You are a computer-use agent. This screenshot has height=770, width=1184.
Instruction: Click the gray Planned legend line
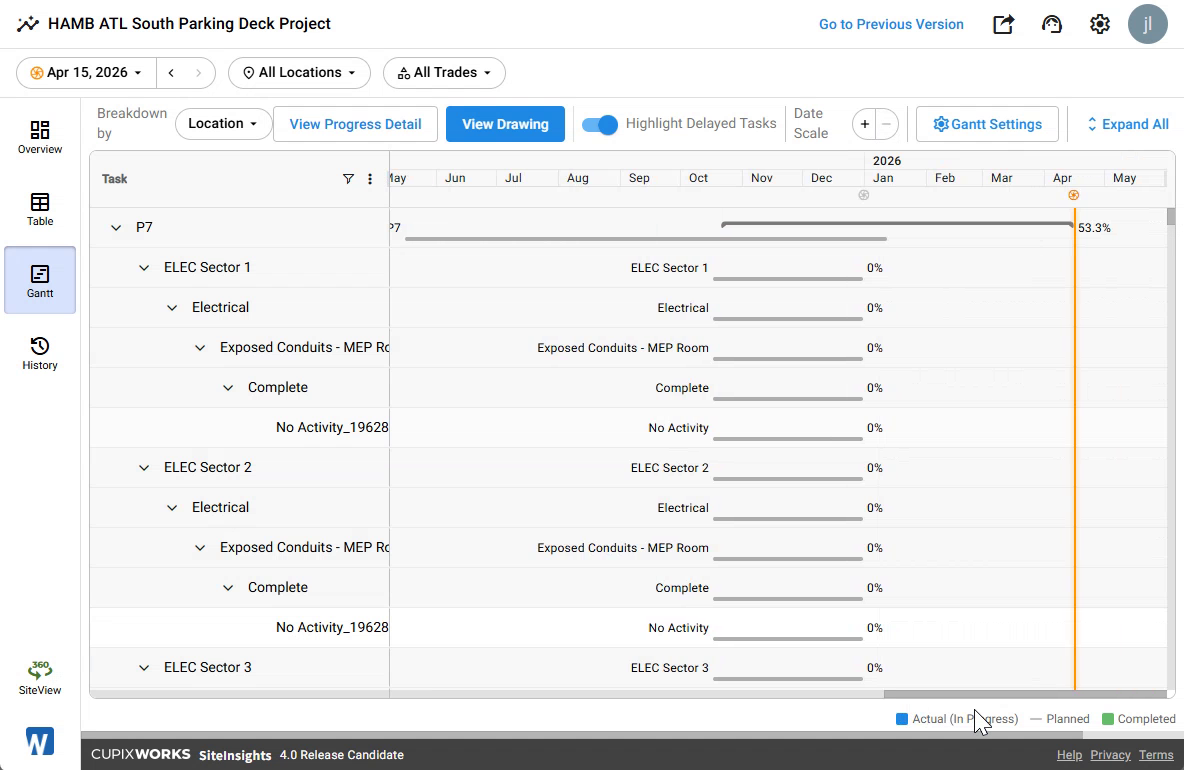1036,719
